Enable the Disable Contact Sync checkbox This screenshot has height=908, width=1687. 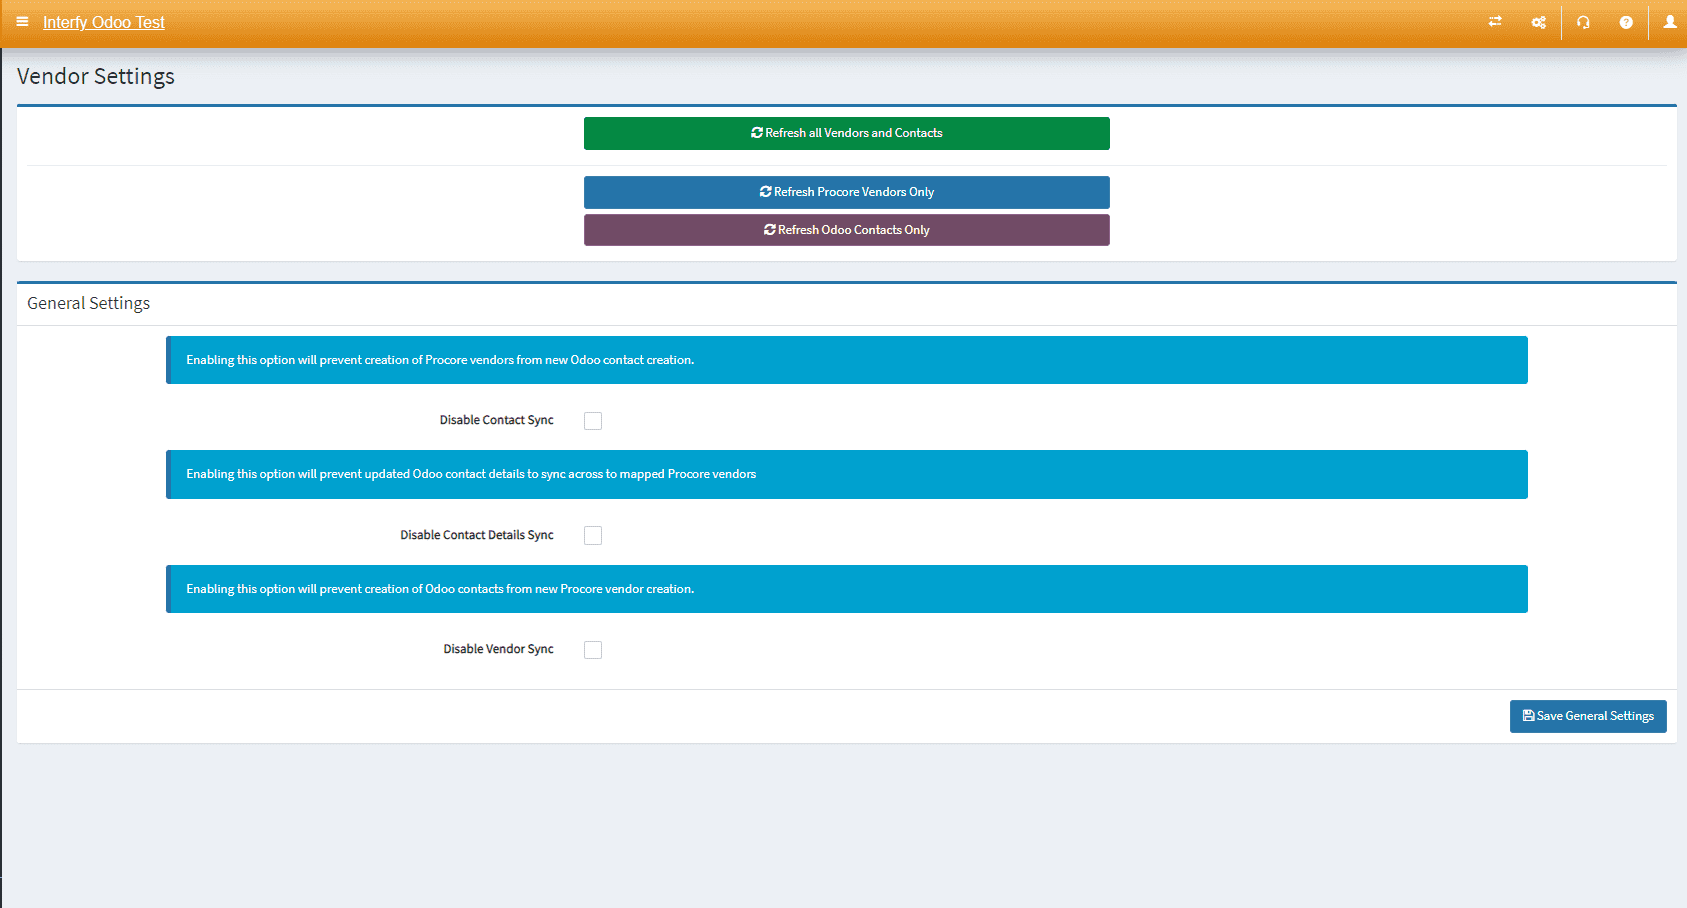pyautogui.click(x=593, y=421)
